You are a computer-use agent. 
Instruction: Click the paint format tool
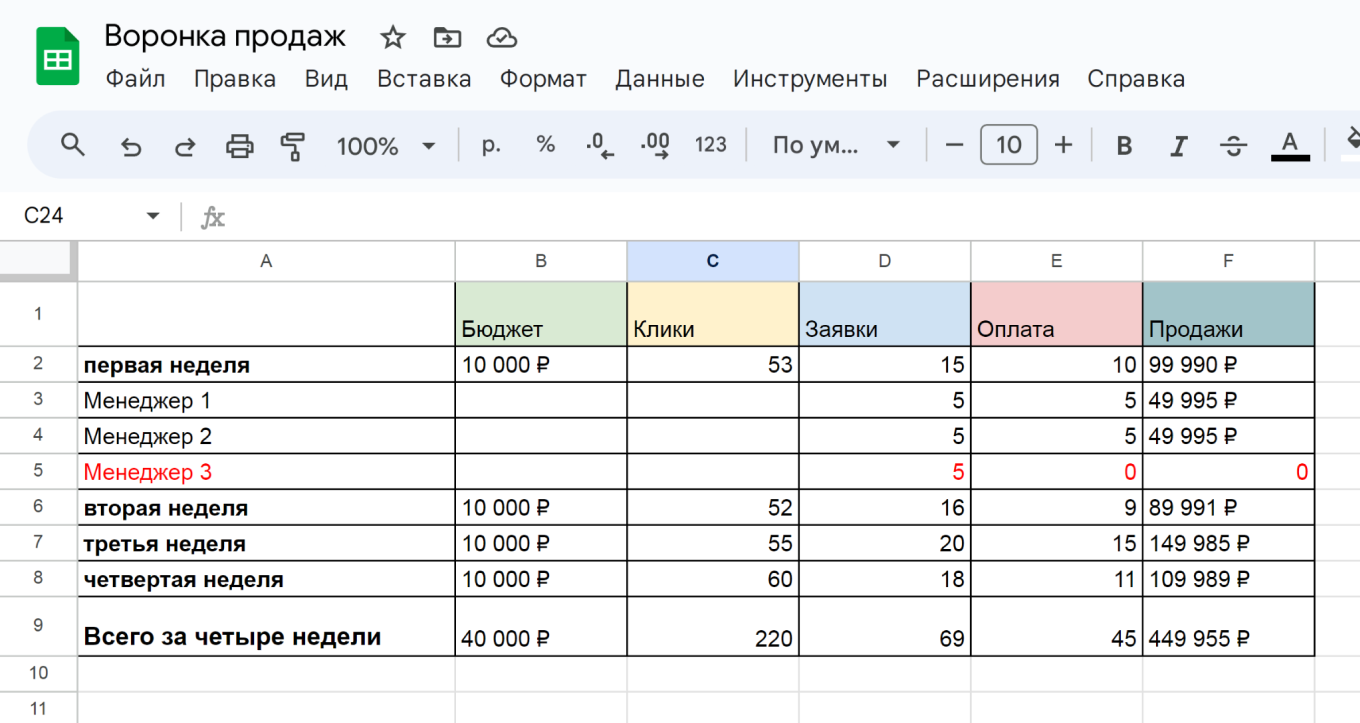pyautogui.click(x=293, y=144)
